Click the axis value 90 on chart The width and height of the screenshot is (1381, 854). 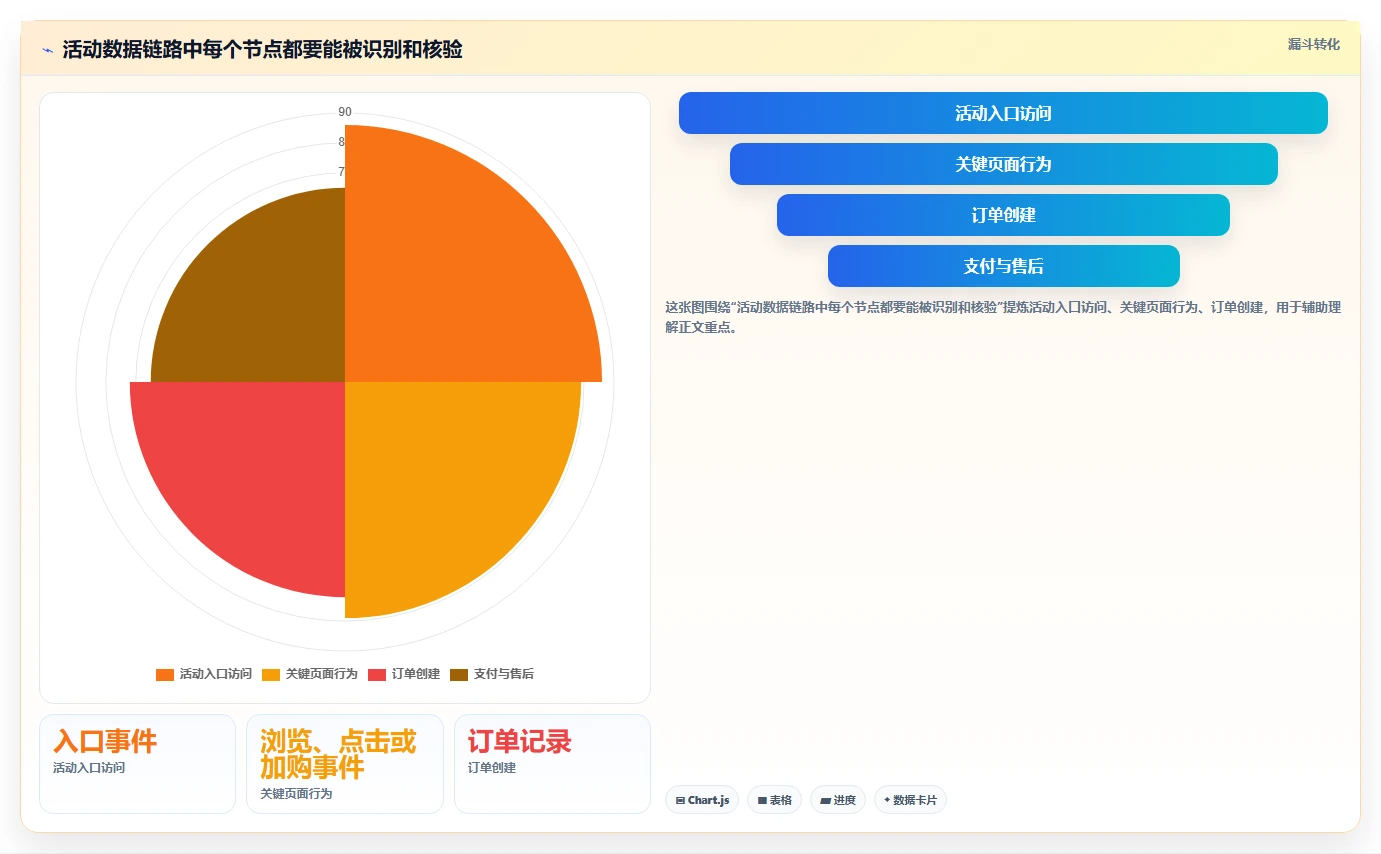tap(345, 112)
